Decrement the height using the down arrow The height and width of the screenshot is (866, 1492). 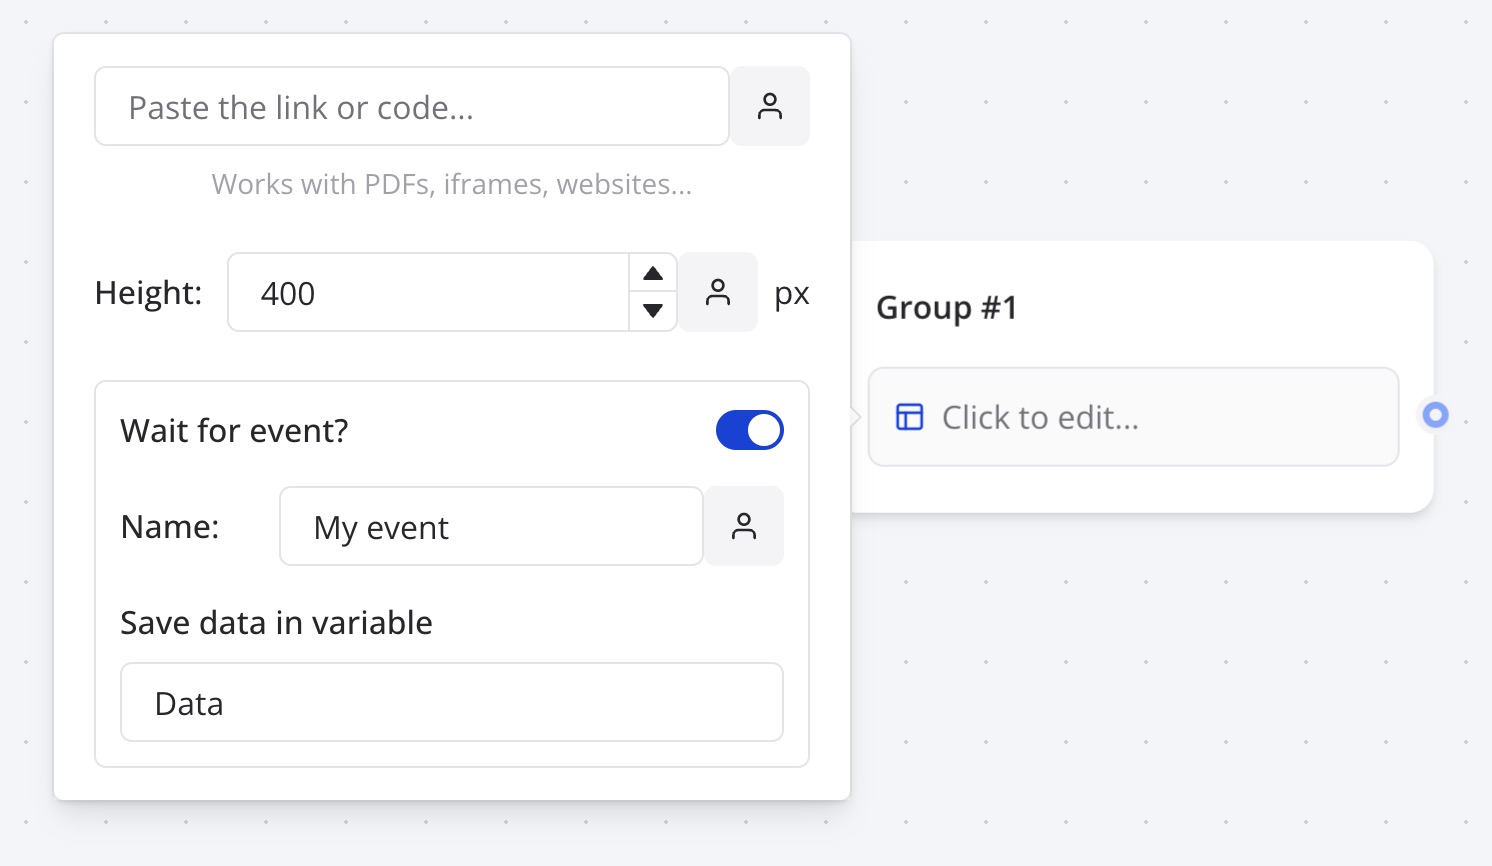pos(652,311)
